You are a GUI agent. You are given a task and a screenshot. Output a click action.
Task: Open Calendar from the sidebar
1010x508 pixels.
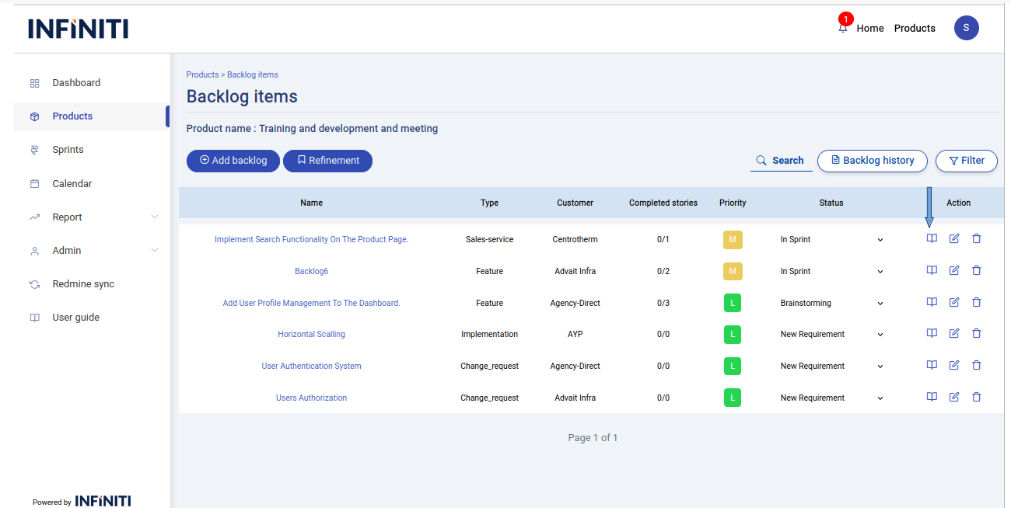[72, 184]
